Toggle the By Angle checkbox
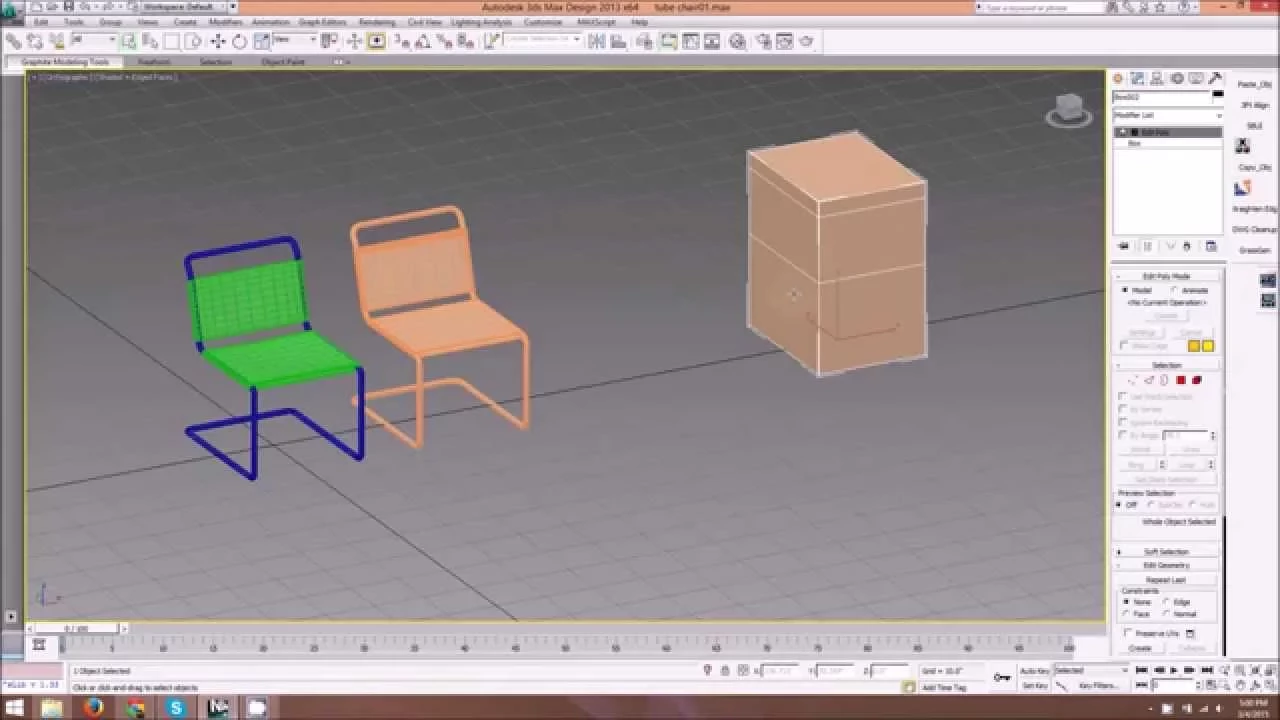This screenshot has height=720, width=1280. coord(1123,435)
